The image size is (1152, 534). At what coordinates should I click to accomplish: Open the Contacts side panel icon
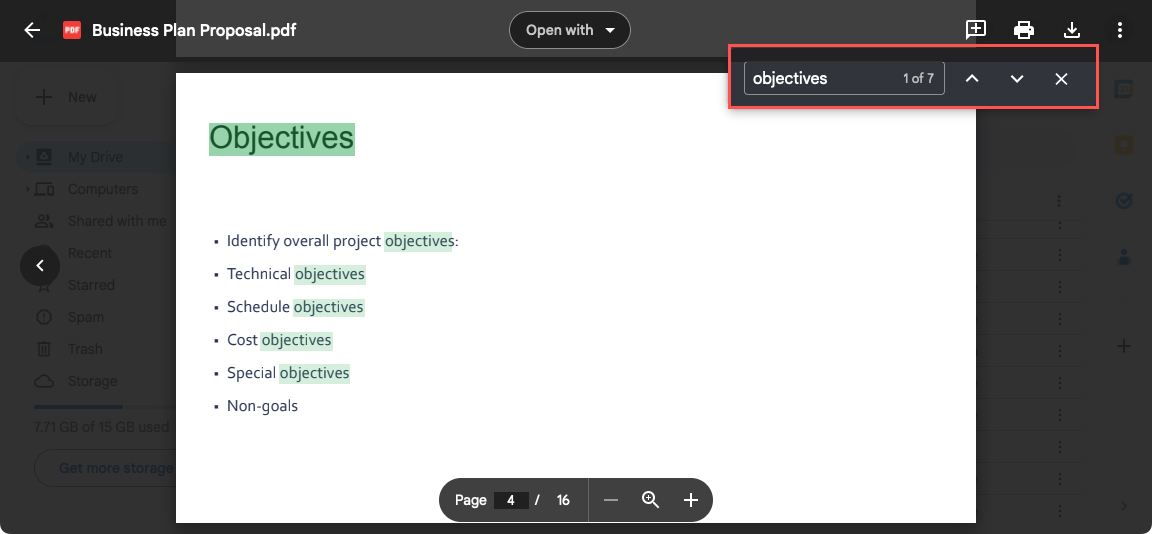click(1123, 257)
